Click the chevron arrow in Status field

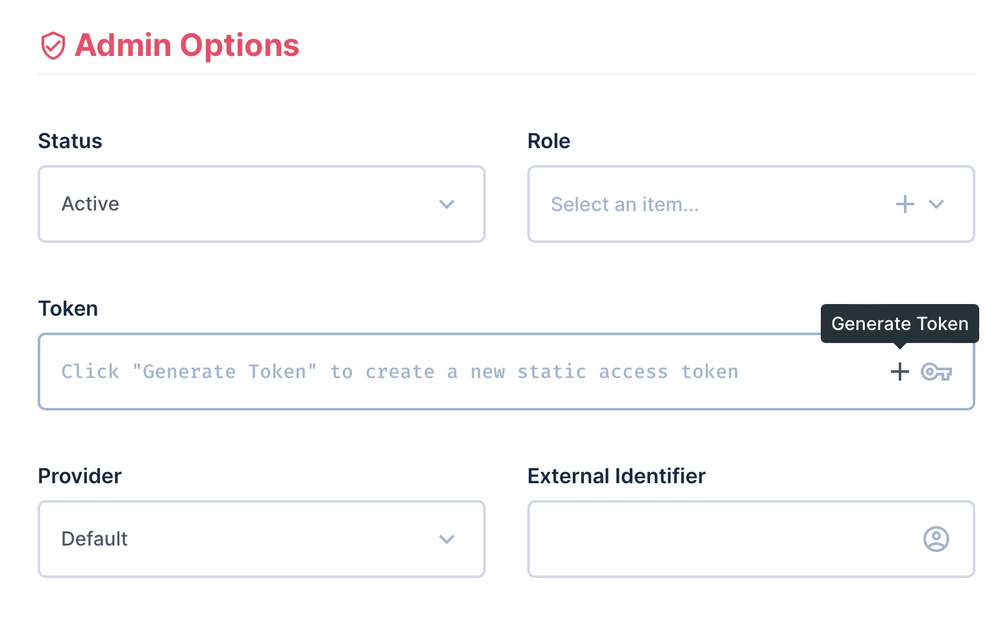[x=447, y=204]
